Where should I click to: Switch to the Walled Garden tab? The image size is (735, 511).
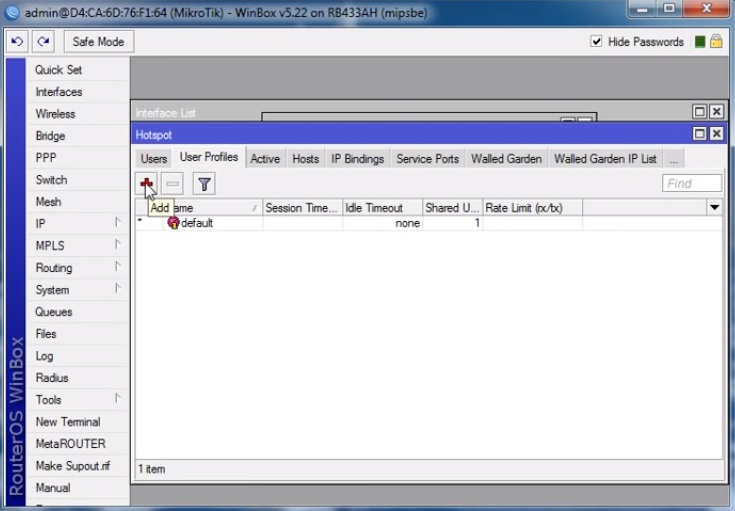tap(506, 159)
